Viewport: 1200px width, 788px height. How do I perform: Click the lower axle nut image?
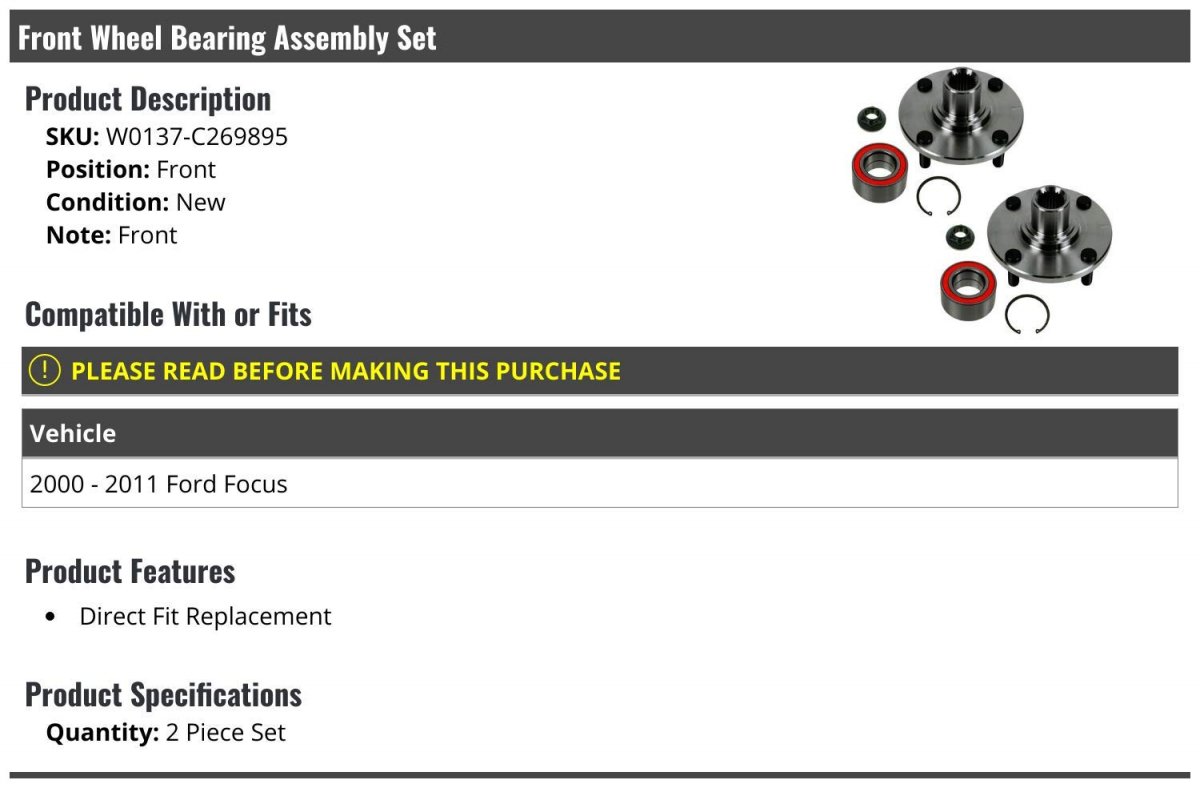point(962,240)
